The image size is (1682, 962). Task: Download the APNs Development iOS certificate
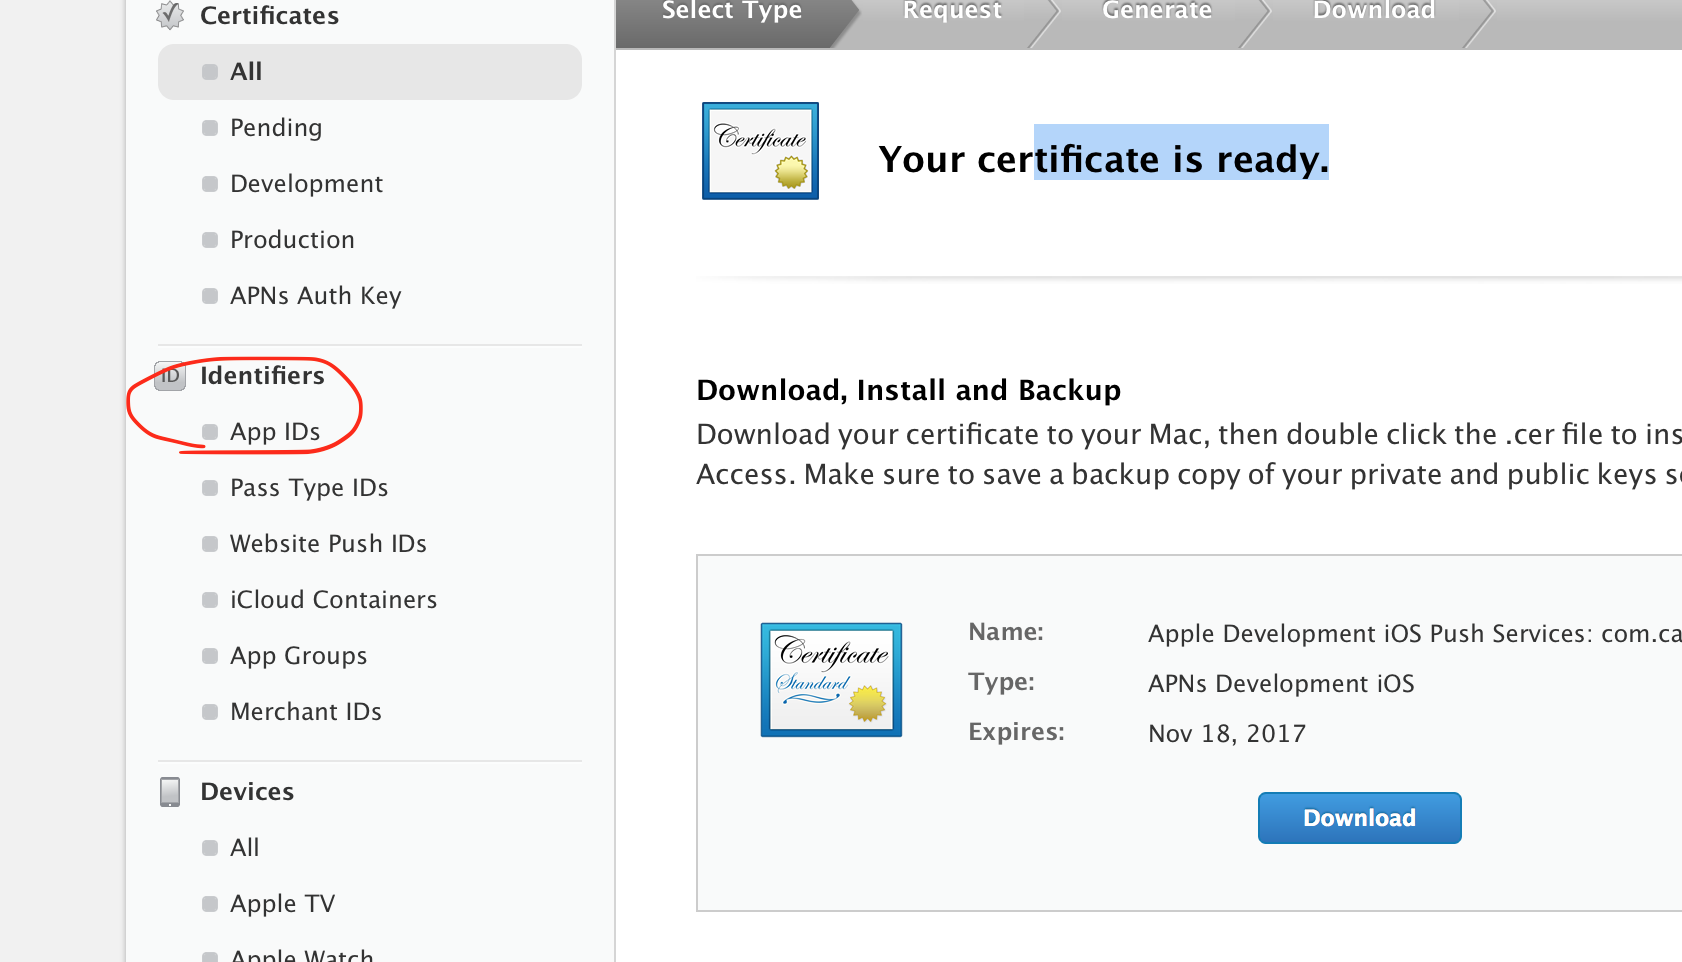click(1359, 818)
